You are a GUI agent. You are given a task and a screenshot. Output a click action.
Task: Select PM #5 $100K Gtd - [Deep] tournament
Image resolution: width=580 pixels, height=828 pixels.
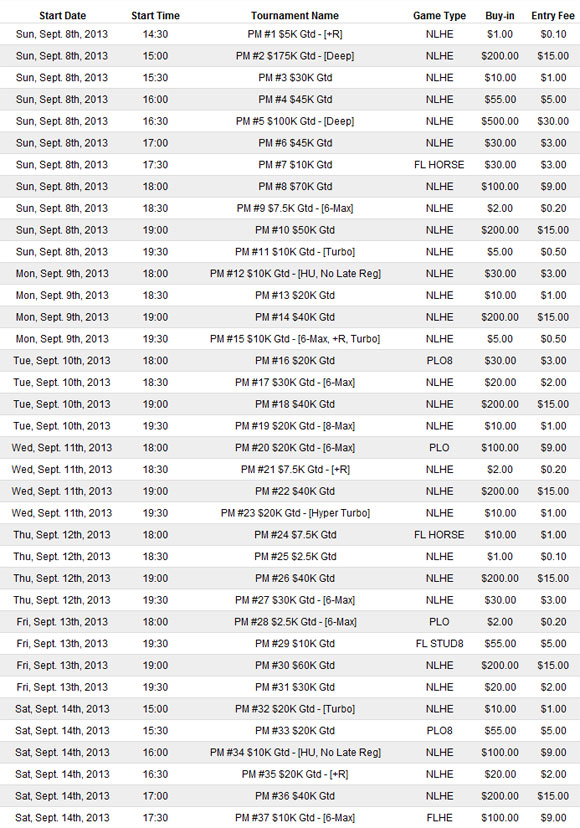click(295, 121)
